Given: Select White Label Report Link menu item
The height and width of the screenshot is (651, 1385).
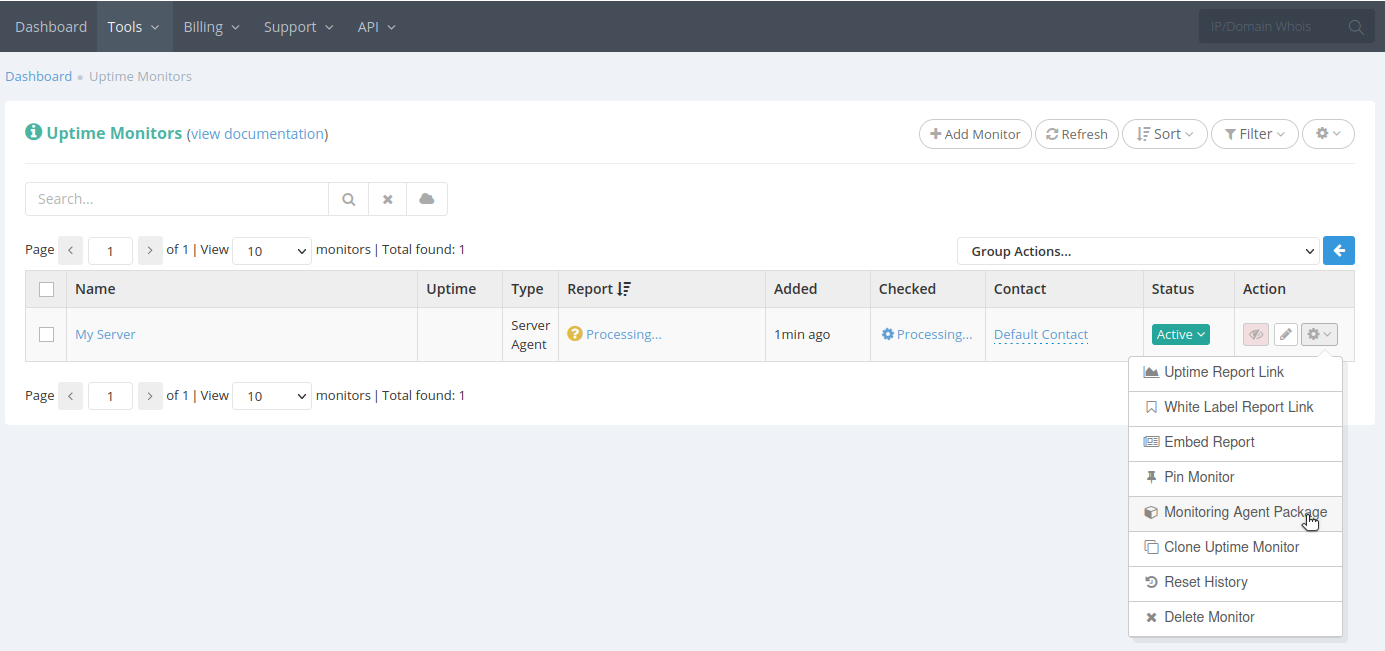Looking at the screenshot, I should pos(1235,408).
